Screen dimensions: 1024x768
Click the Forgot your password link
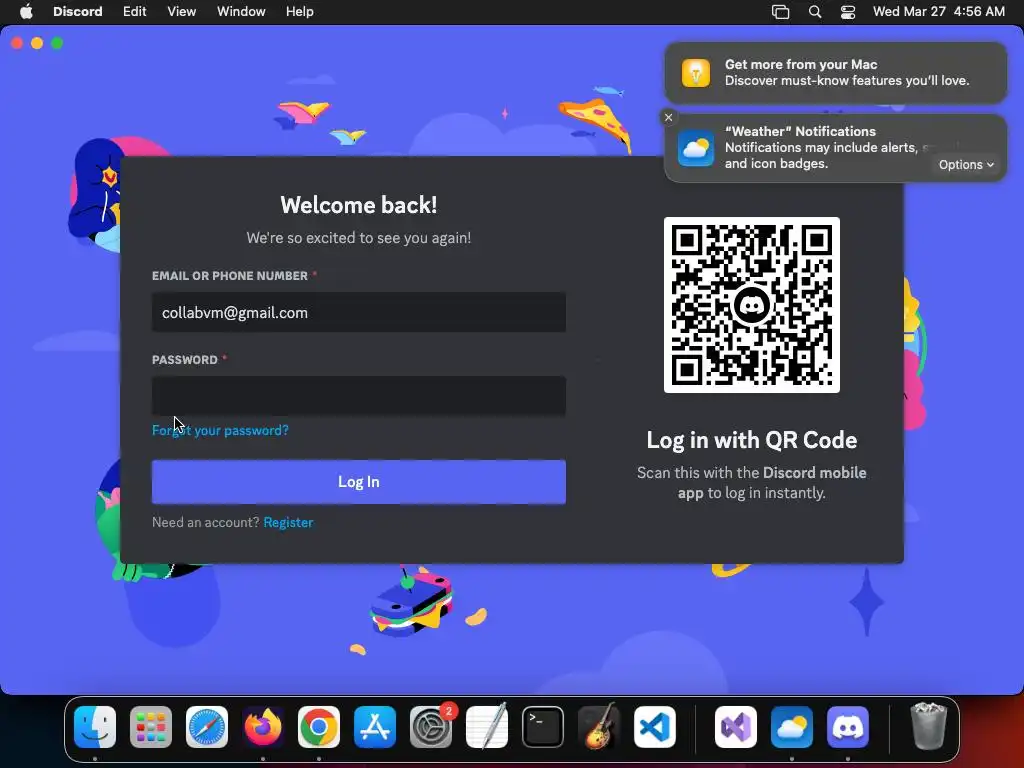(x=220, y=430)
